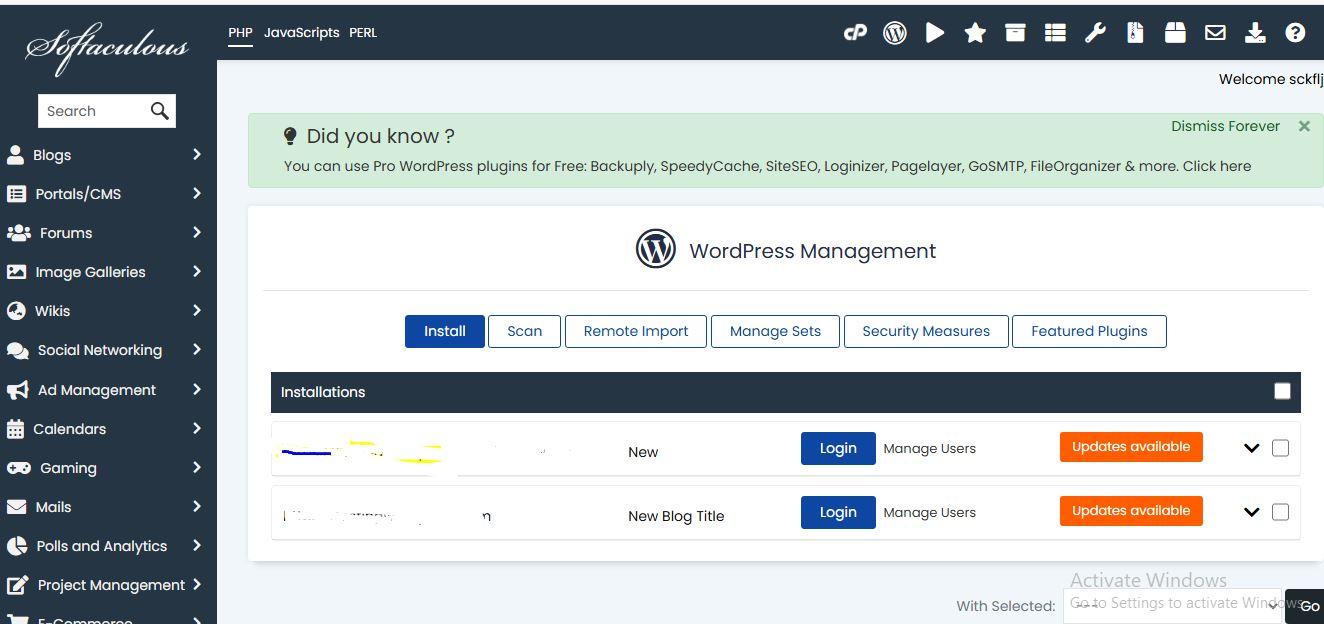The height and width of the screenshot is (624, 1324).
Task: Click Login for the 'New' installation
Action: click(x=838, y=448)
